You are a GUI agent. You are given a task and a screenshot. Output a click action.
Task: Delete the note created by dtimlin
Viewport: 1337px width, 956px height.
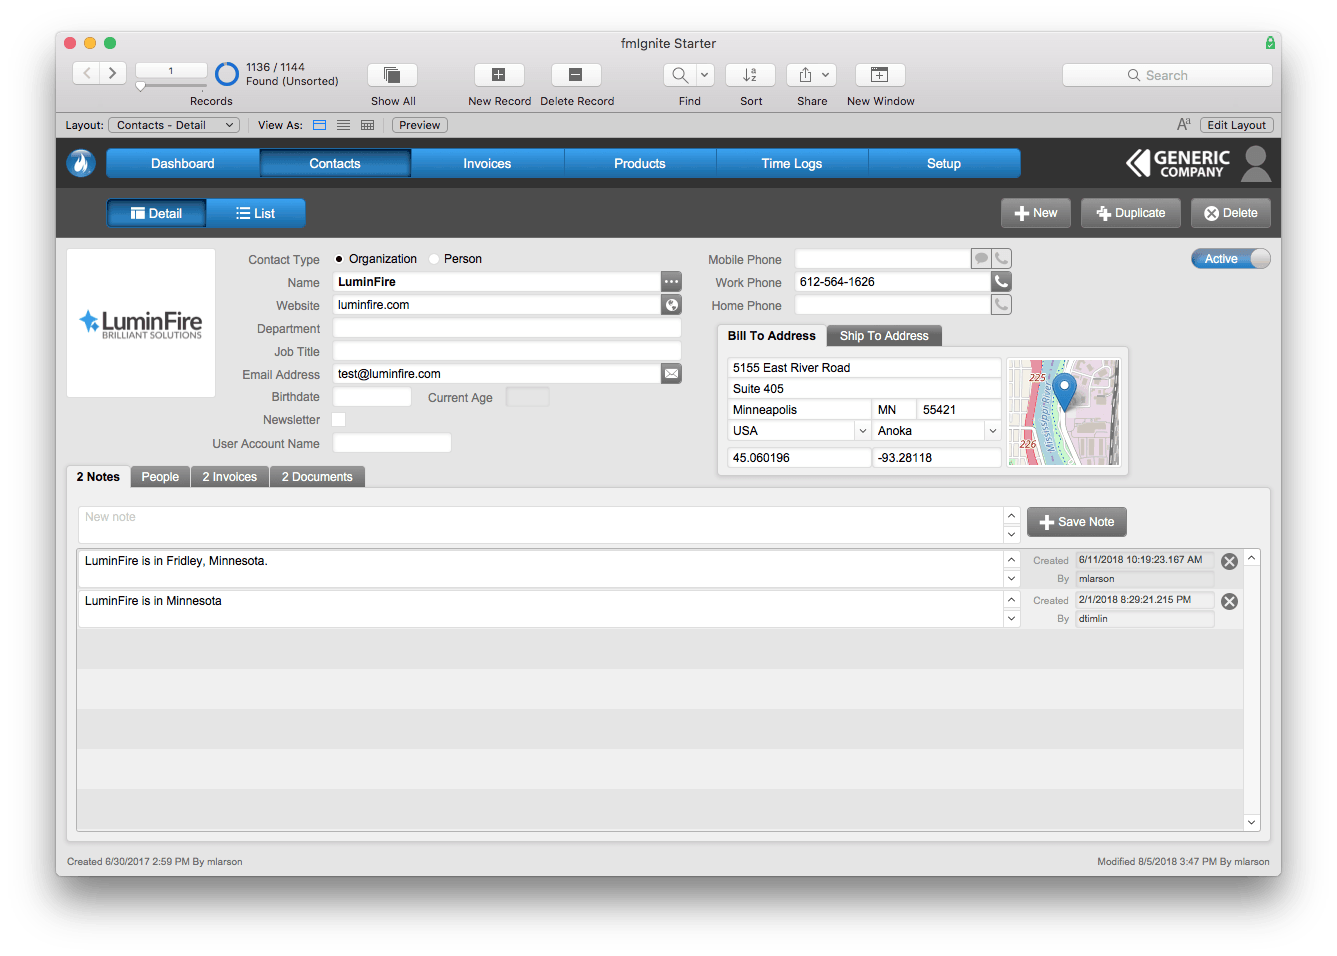1230,602
